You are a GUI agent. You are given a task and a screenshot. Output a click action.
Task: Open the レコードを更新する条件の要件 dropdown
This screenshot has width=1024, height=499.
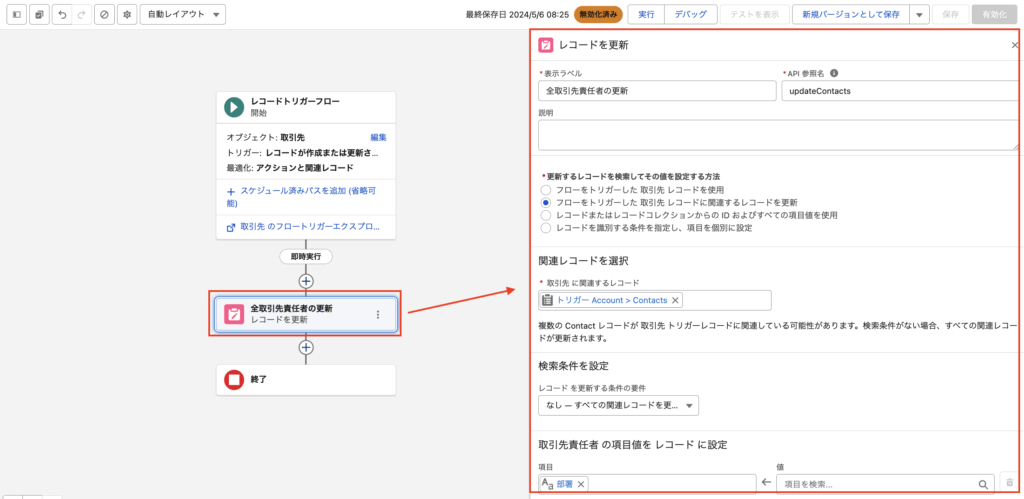617,405
